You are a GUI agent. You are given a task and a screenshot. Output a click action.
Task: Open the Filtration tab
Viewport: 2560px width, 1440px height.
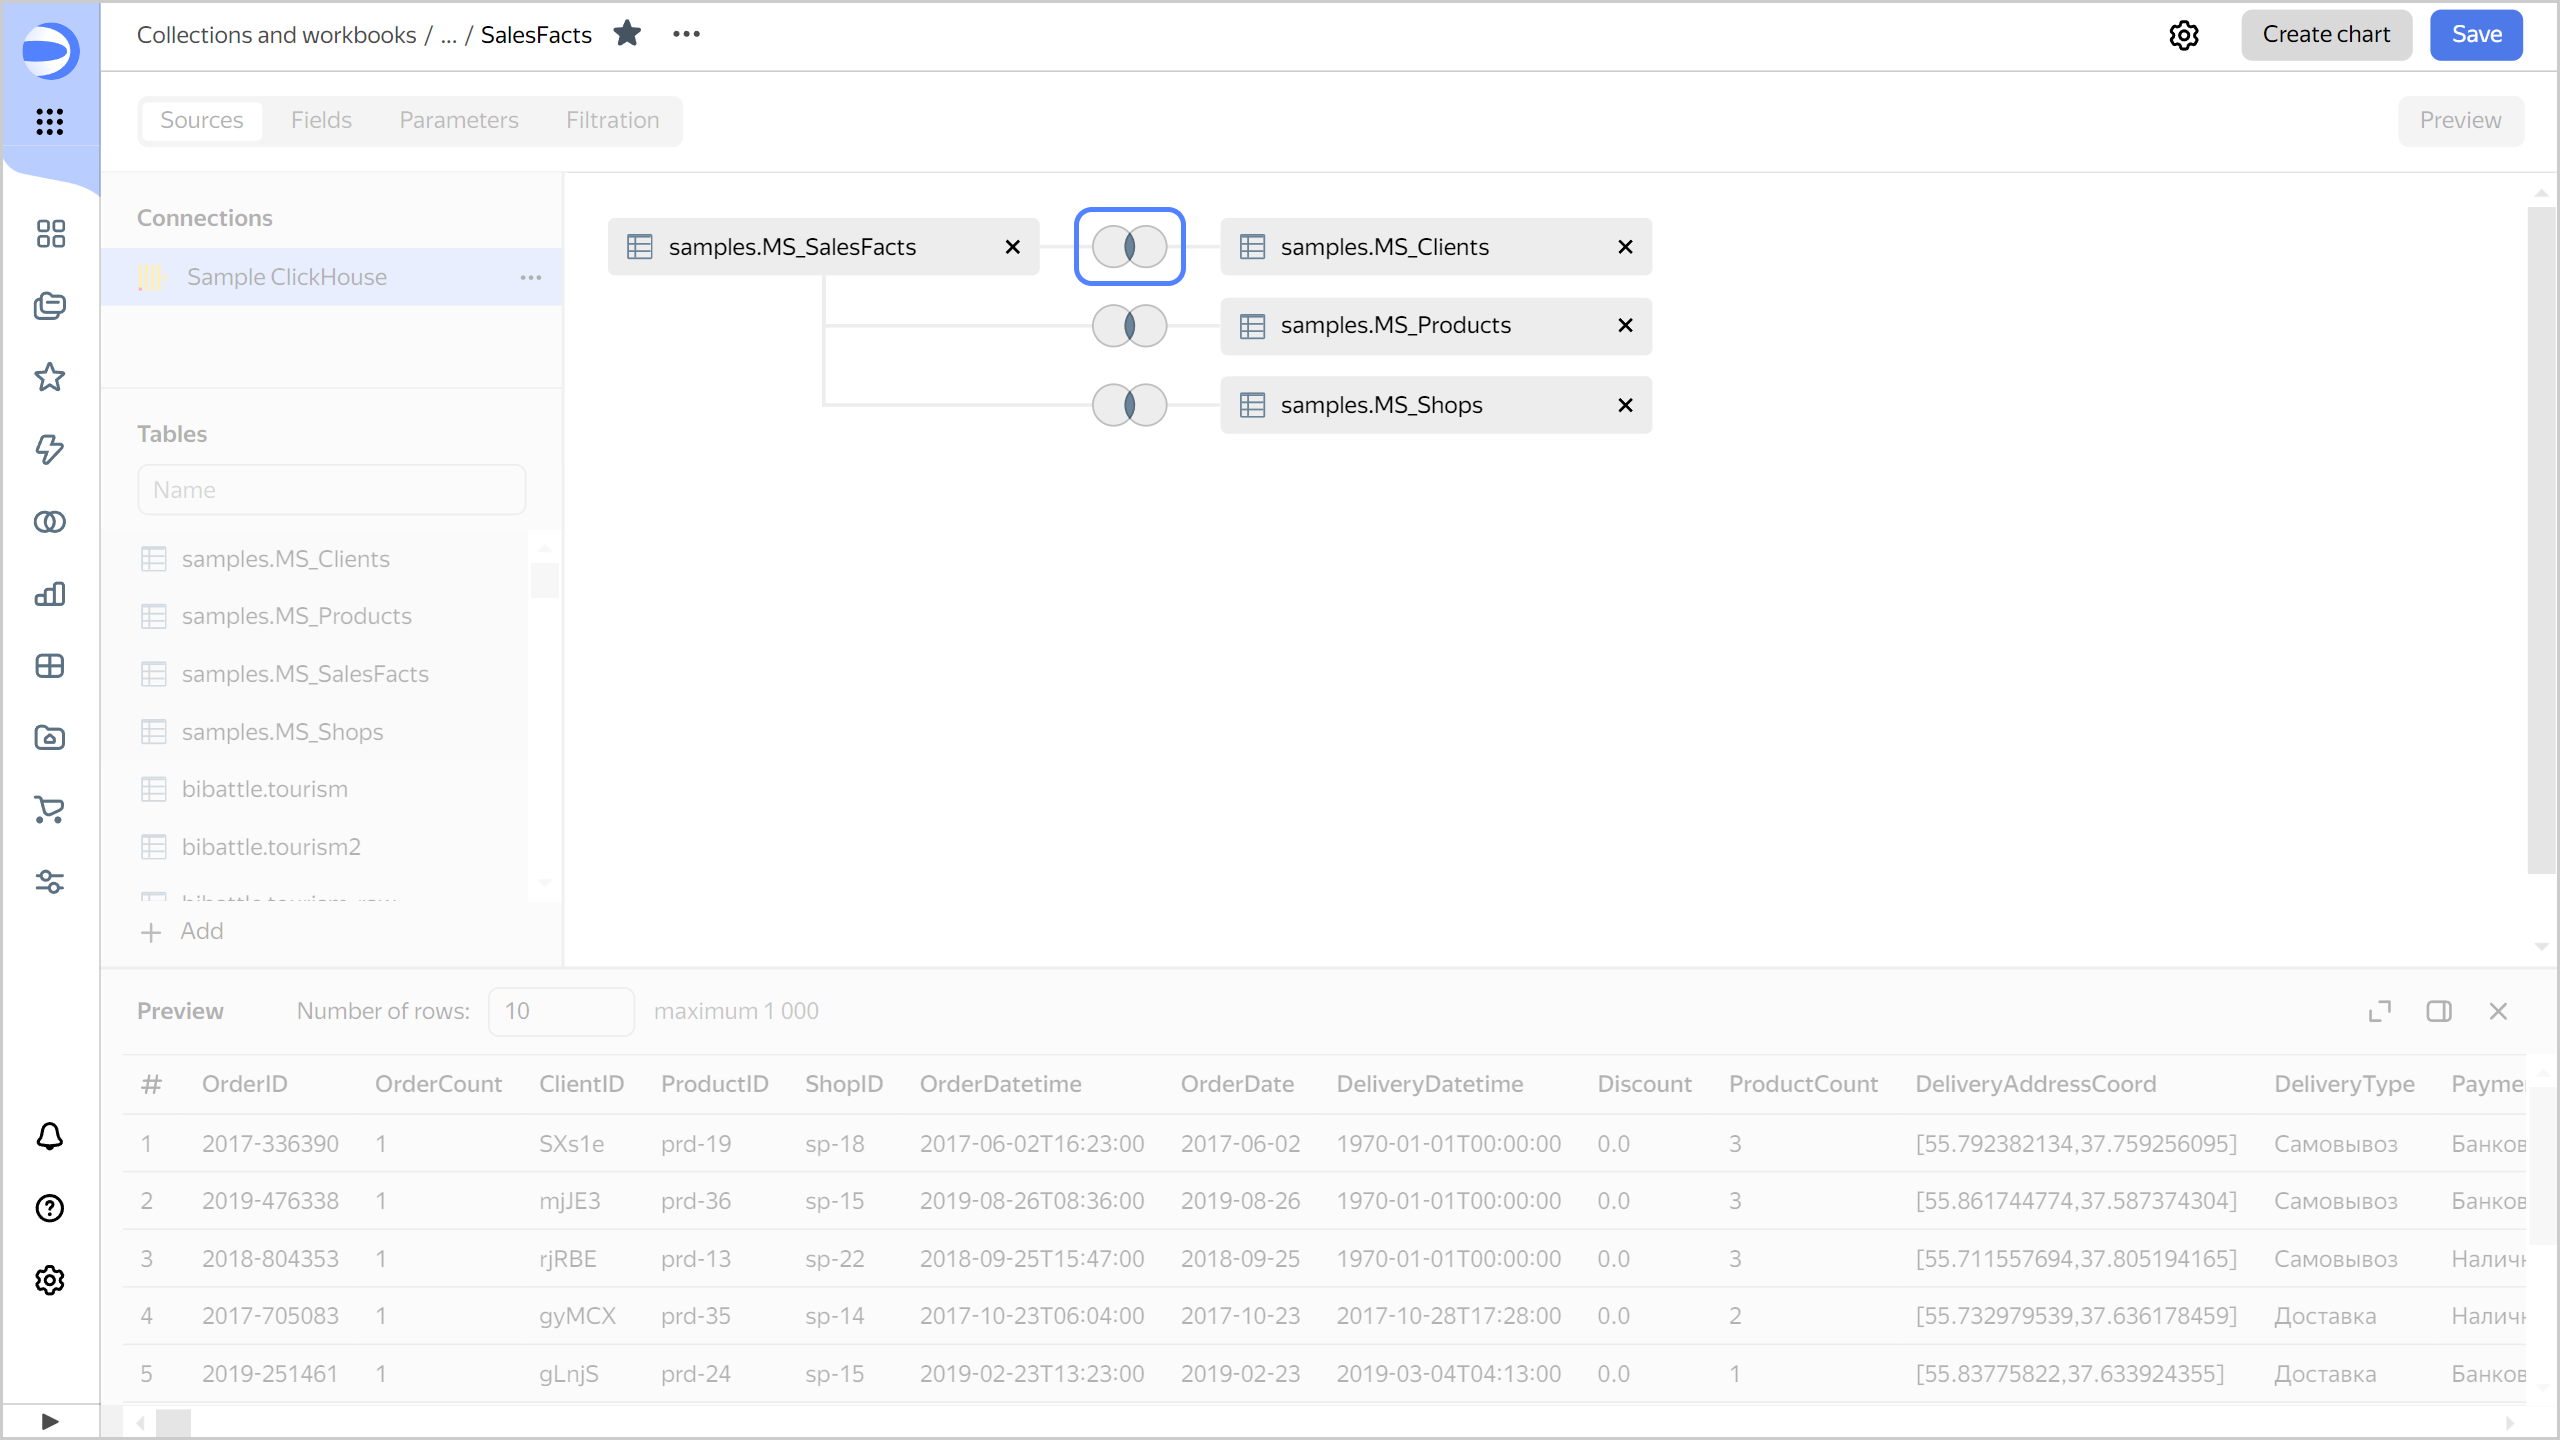pyautogui.click(x=612, y=120)
